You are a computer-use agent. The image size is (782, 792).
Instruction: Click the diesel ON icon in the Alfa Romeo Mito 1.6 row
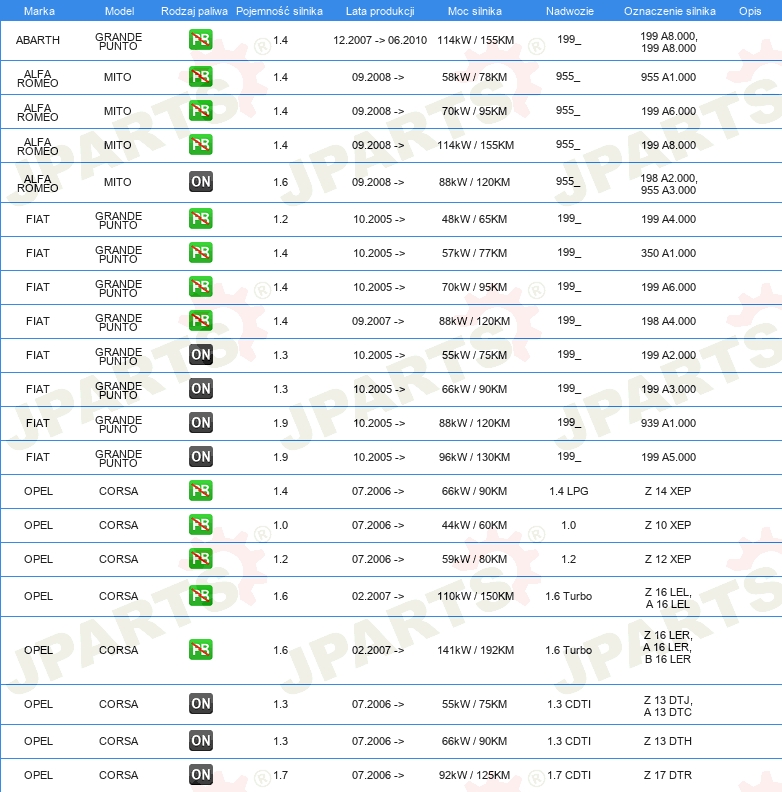click(x=201, y=182)
